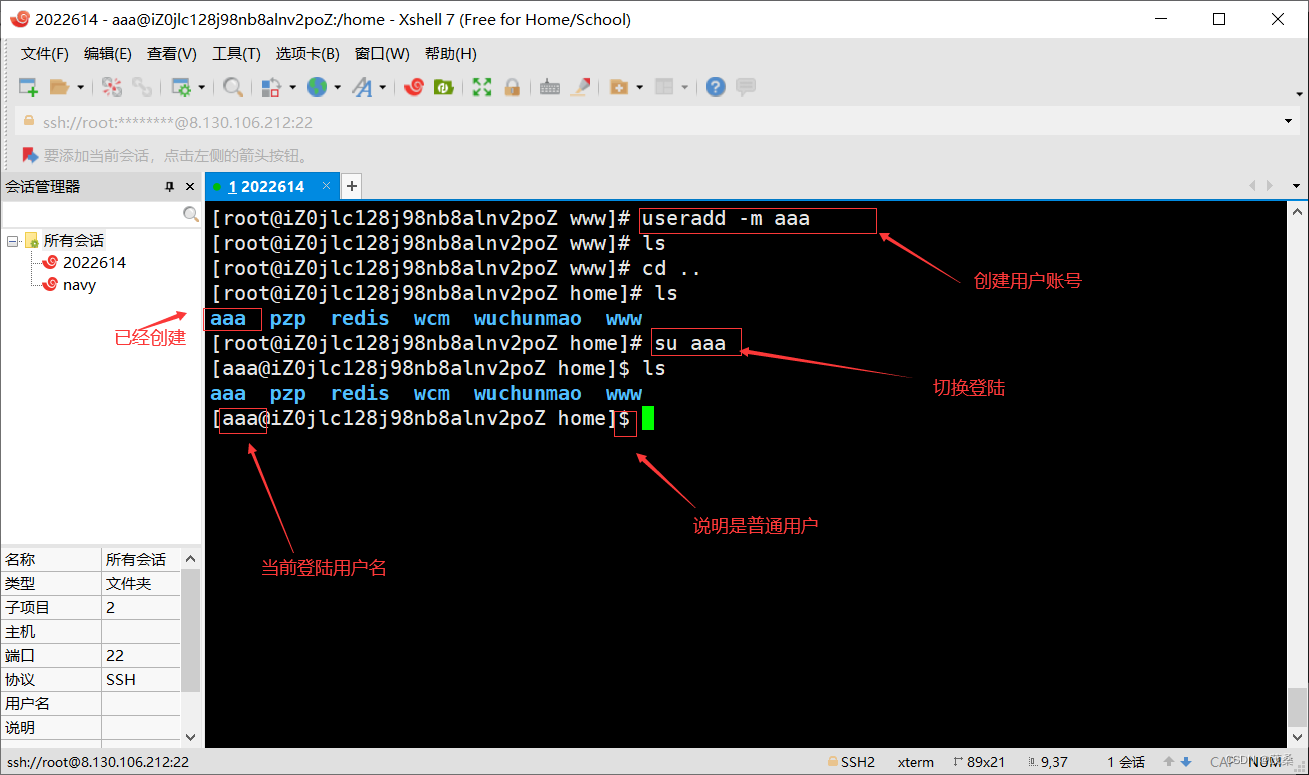Expand the address bar history dropdown

pos(1288,122)
